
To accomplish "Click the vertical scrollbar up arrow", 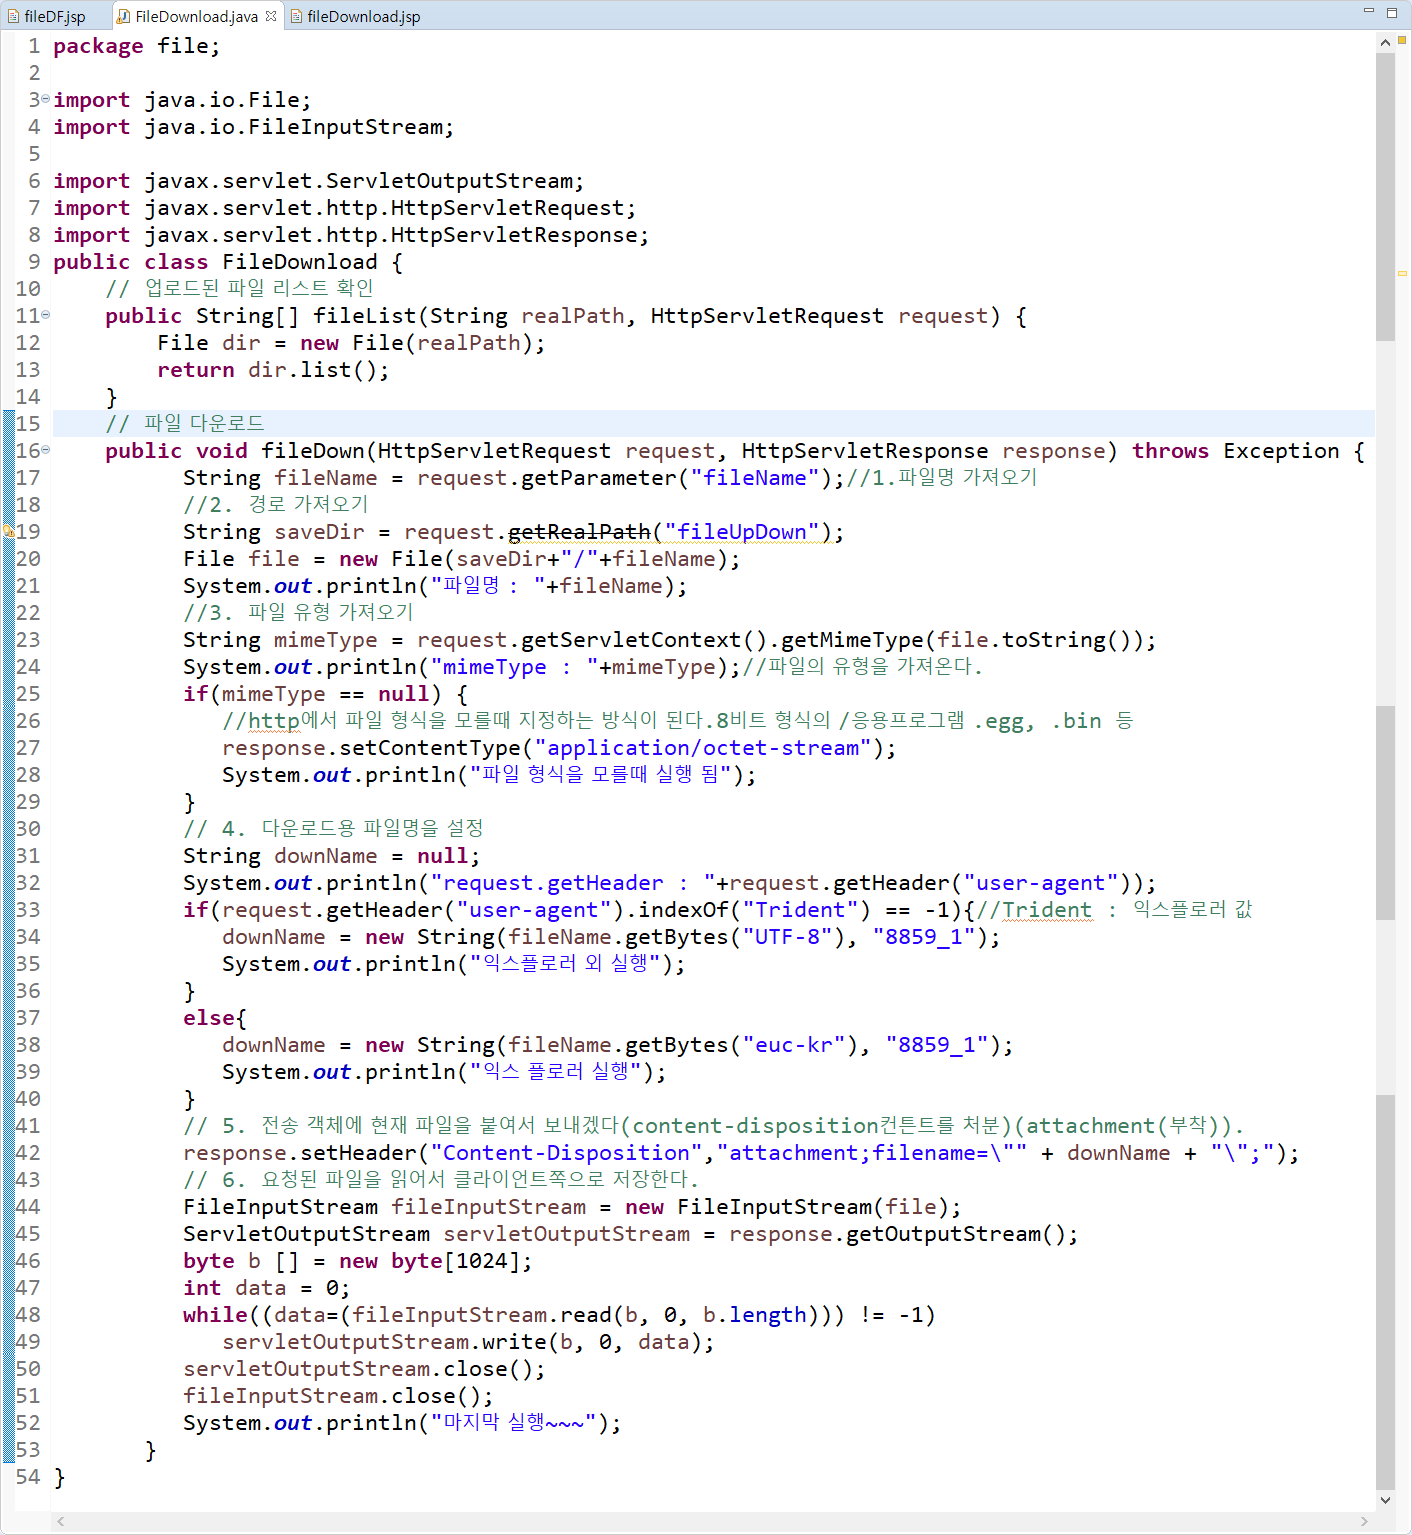I will pos(1385,42).
